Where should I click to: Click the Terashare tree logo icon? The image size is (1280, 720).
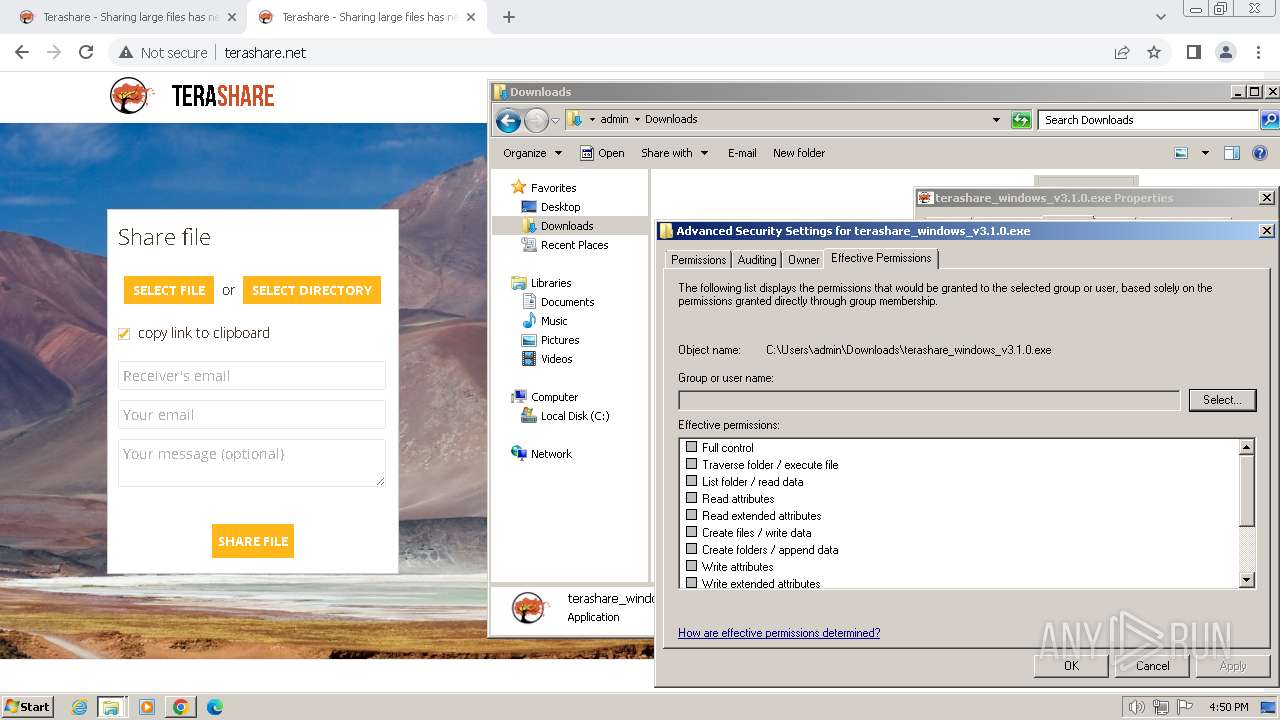click(131, 95)
